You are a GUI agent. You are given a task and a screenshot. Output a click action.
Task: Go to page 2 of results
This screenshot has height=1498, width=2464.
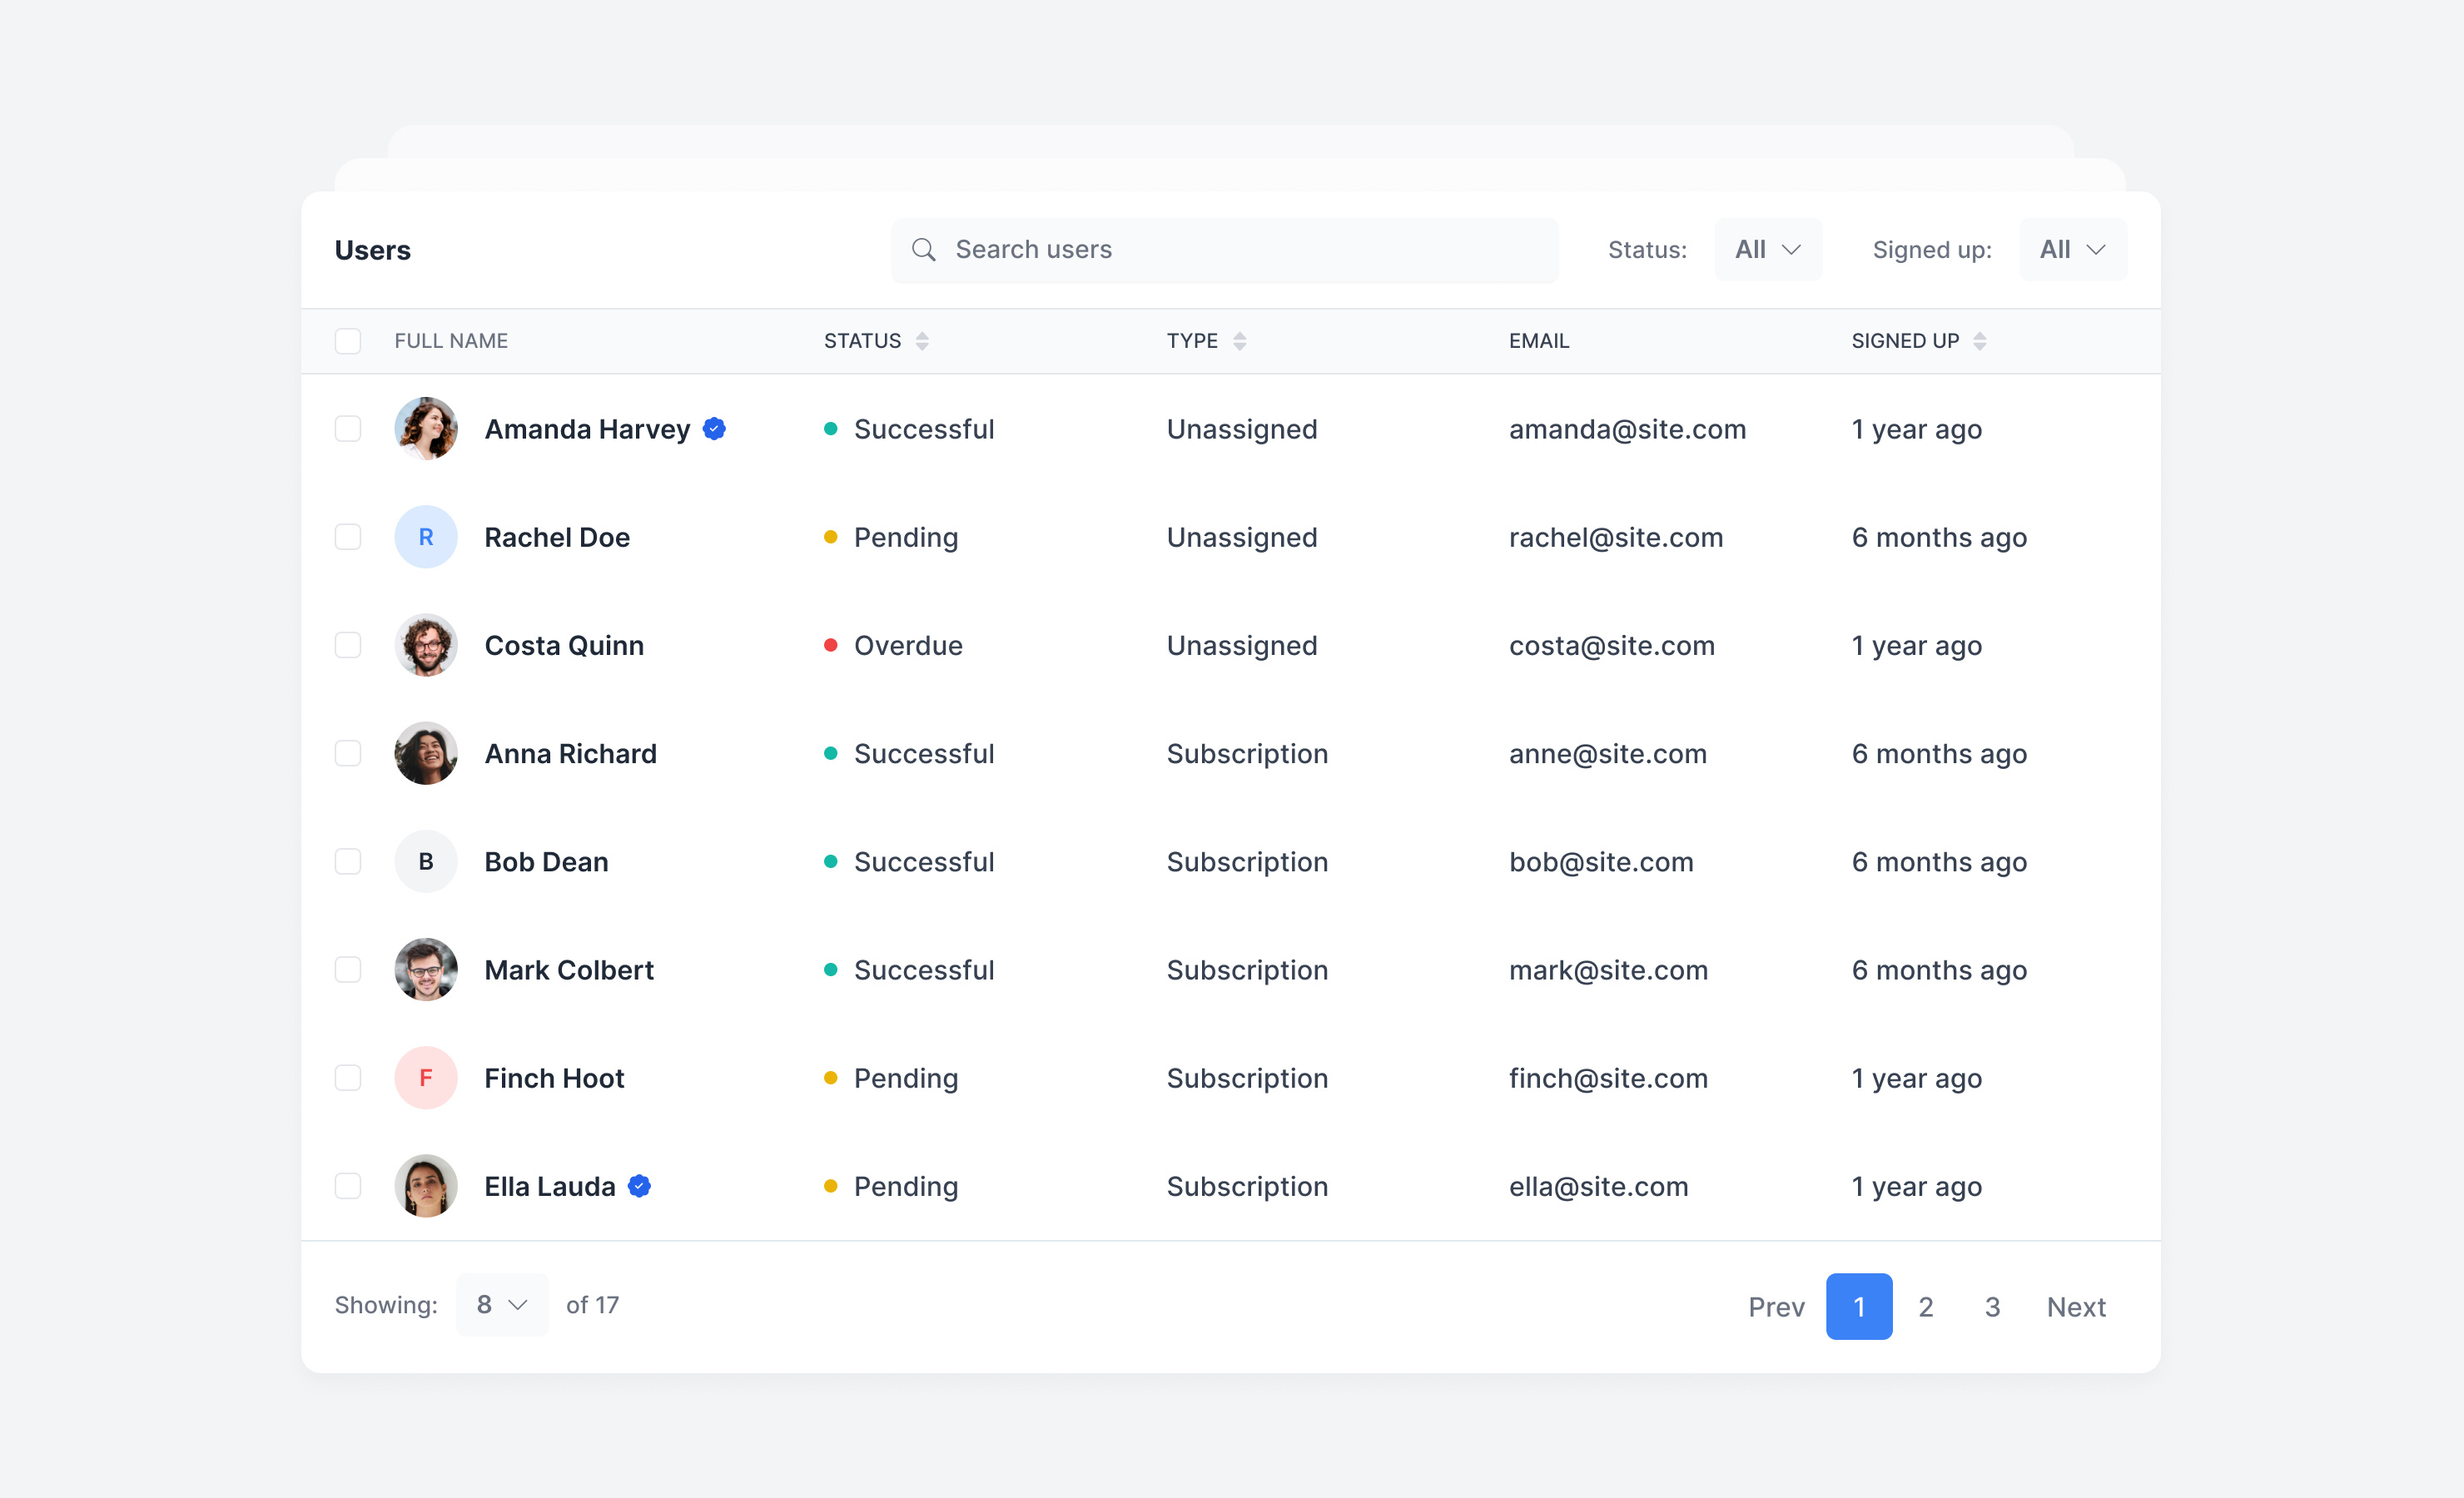(x=1925, y=1306)
